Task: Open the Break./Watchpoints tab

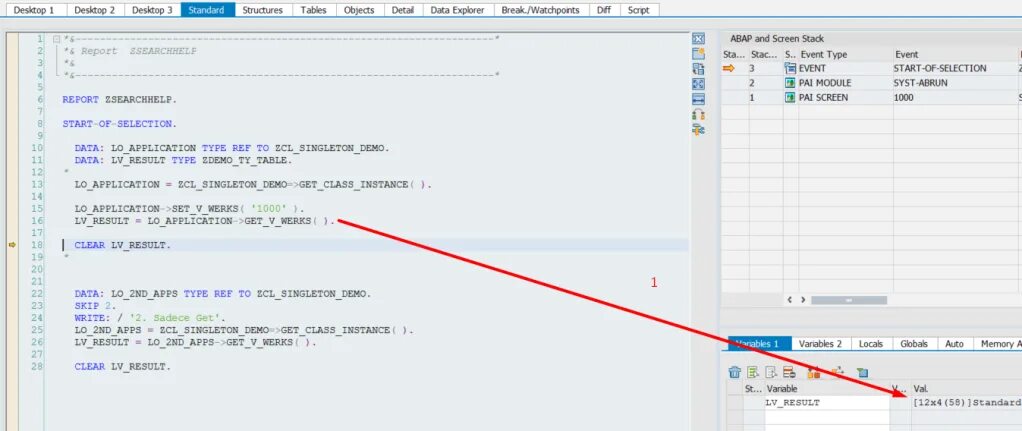Action: click(x=540, y=10)
